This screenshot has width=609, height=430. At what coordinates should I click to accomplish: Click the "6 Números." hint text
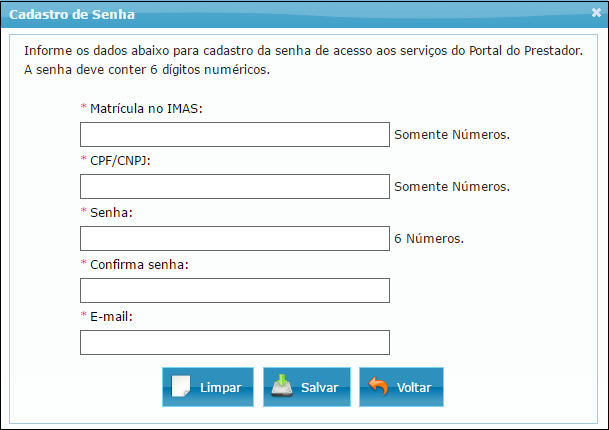(430, 240)
